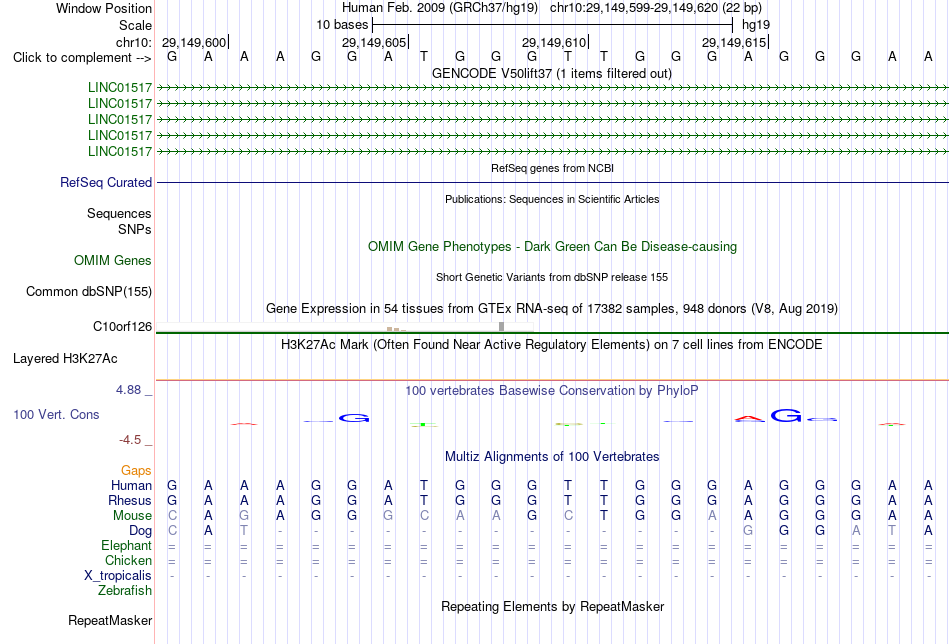Select the Scale track label
This screenshot has height=644, width=950.
(135, 25)
